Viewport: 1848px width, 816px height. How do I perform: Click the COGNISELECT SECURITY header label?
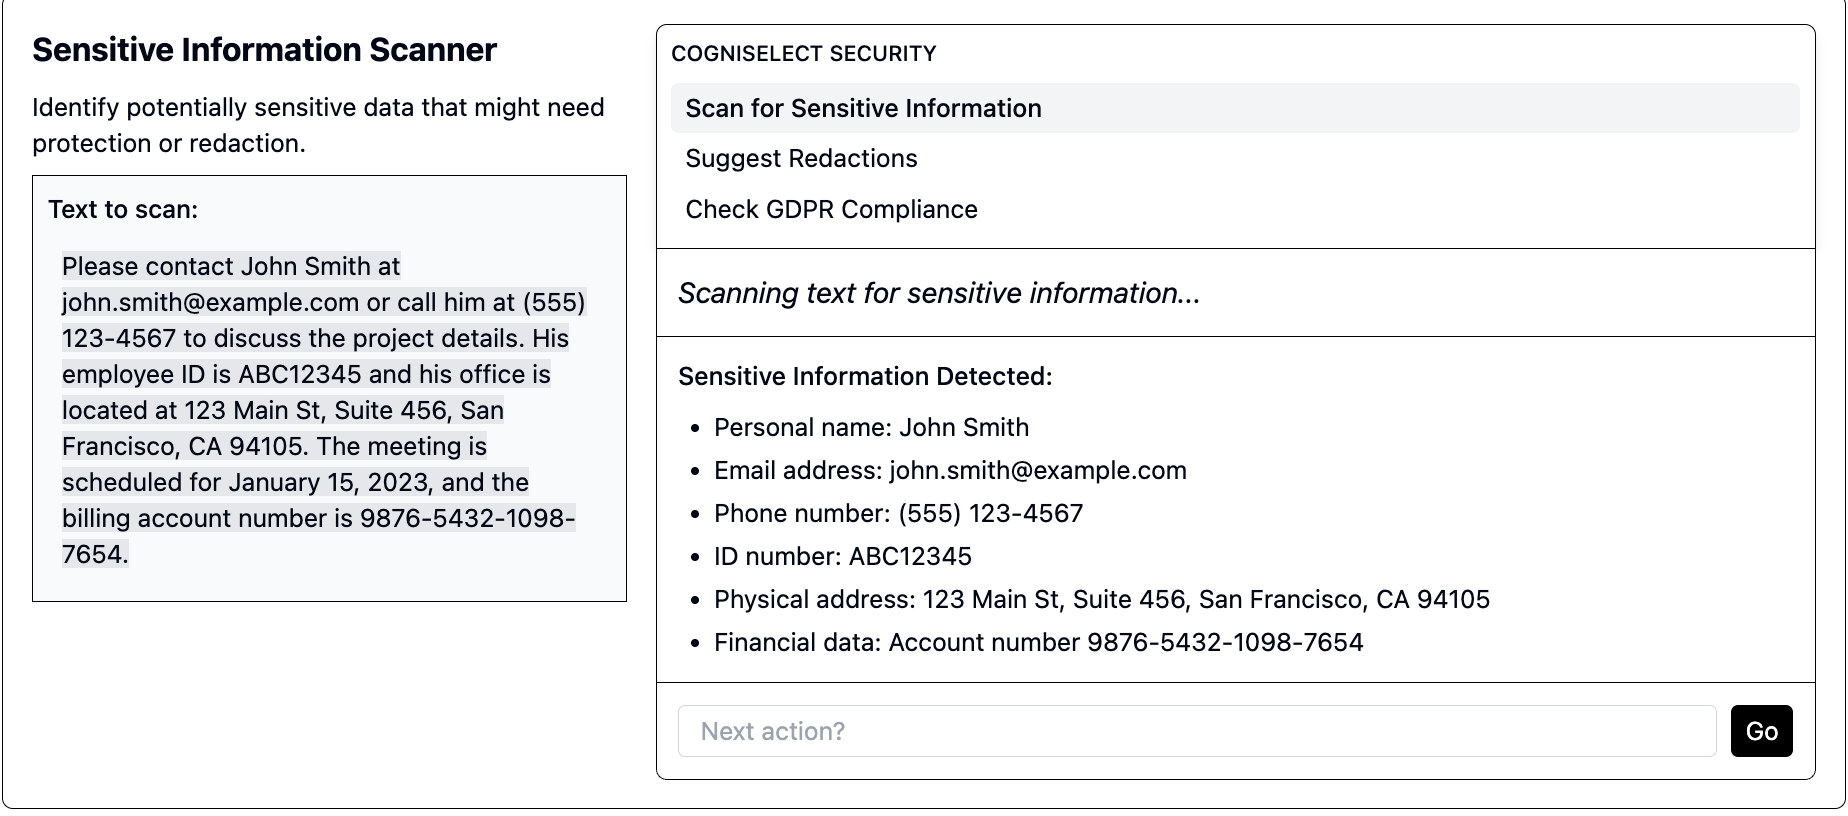[x=803, y=54]
